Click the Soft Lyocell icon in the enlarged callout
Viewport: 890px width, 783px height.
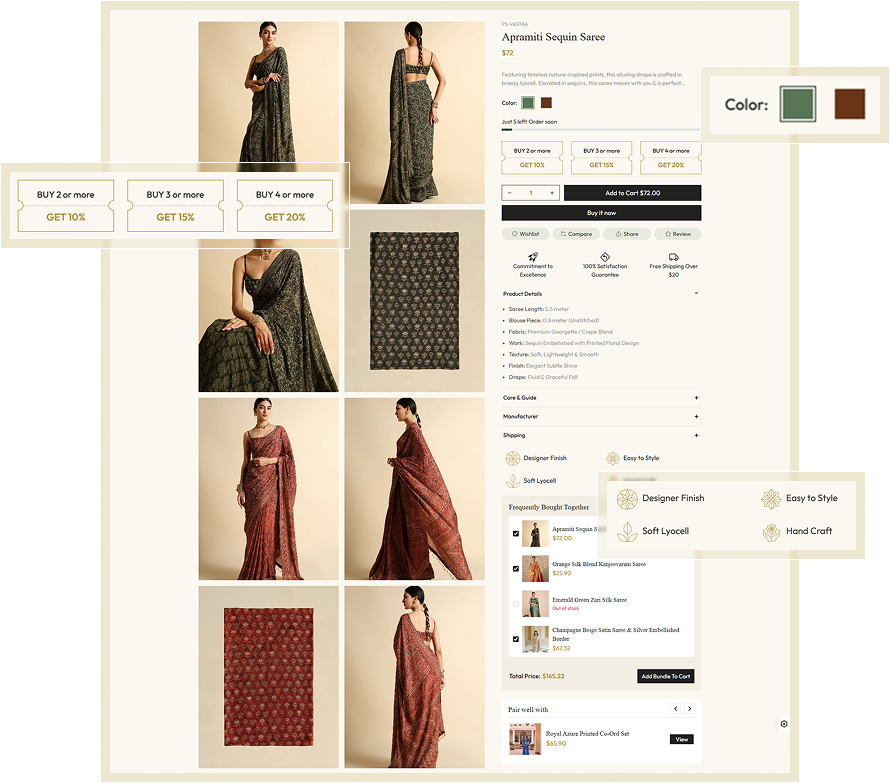(627, 532)
